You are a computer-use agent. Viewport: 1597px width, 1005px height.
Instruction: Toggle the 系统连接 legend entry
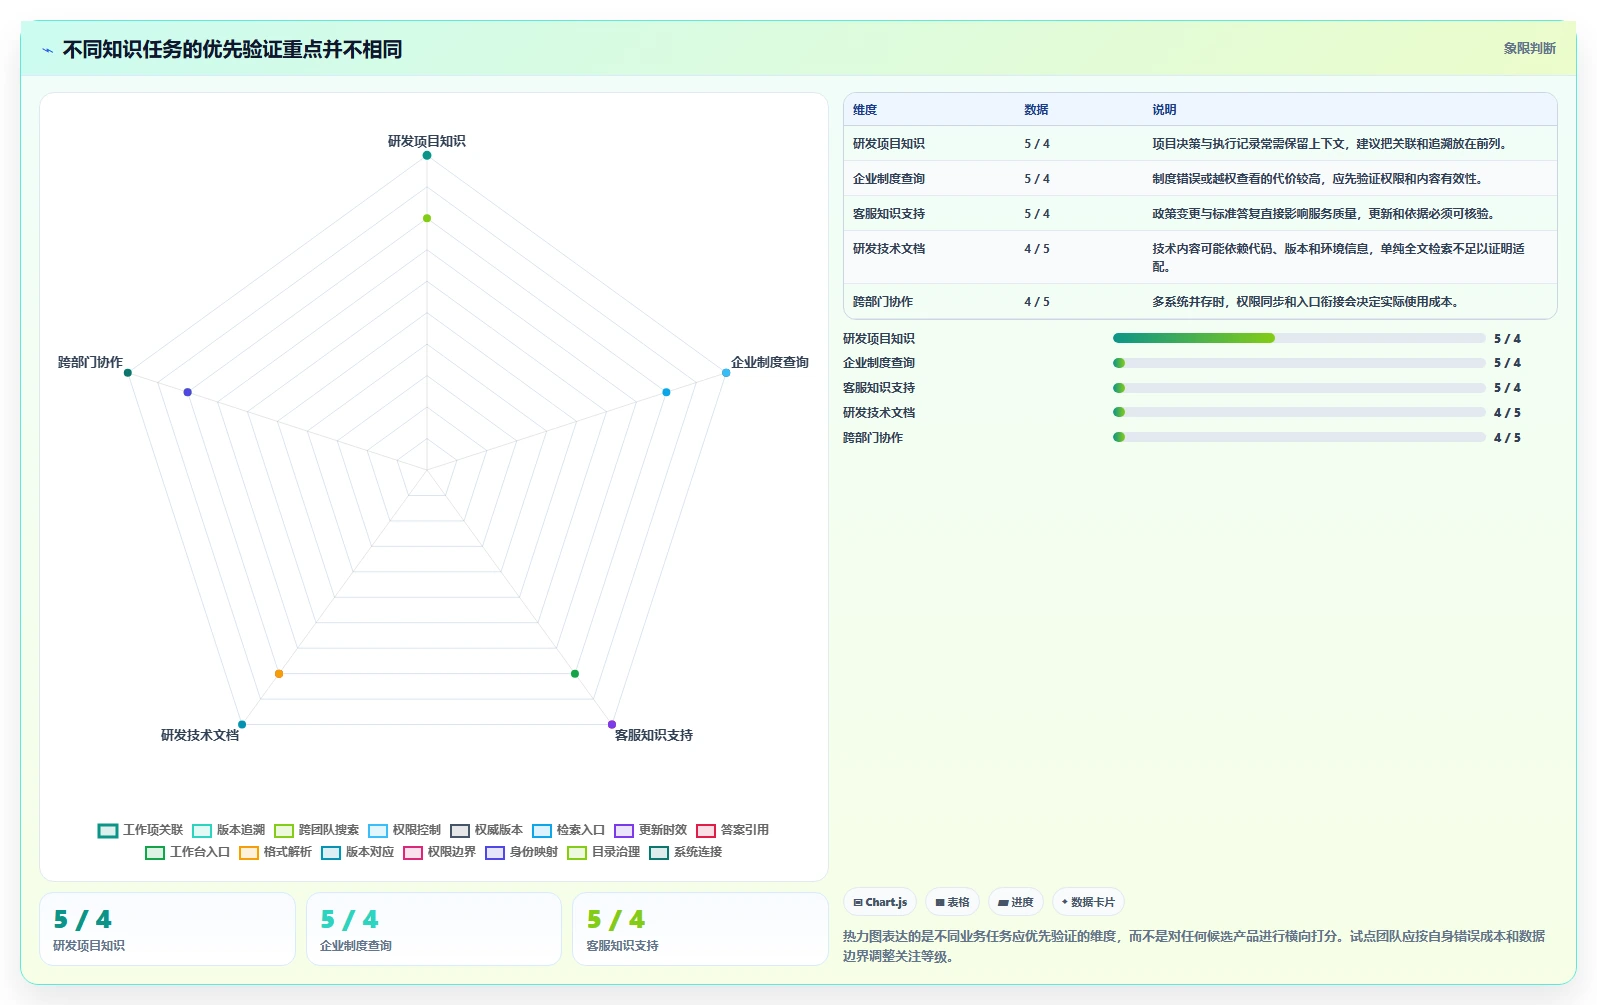coord(686,852)
